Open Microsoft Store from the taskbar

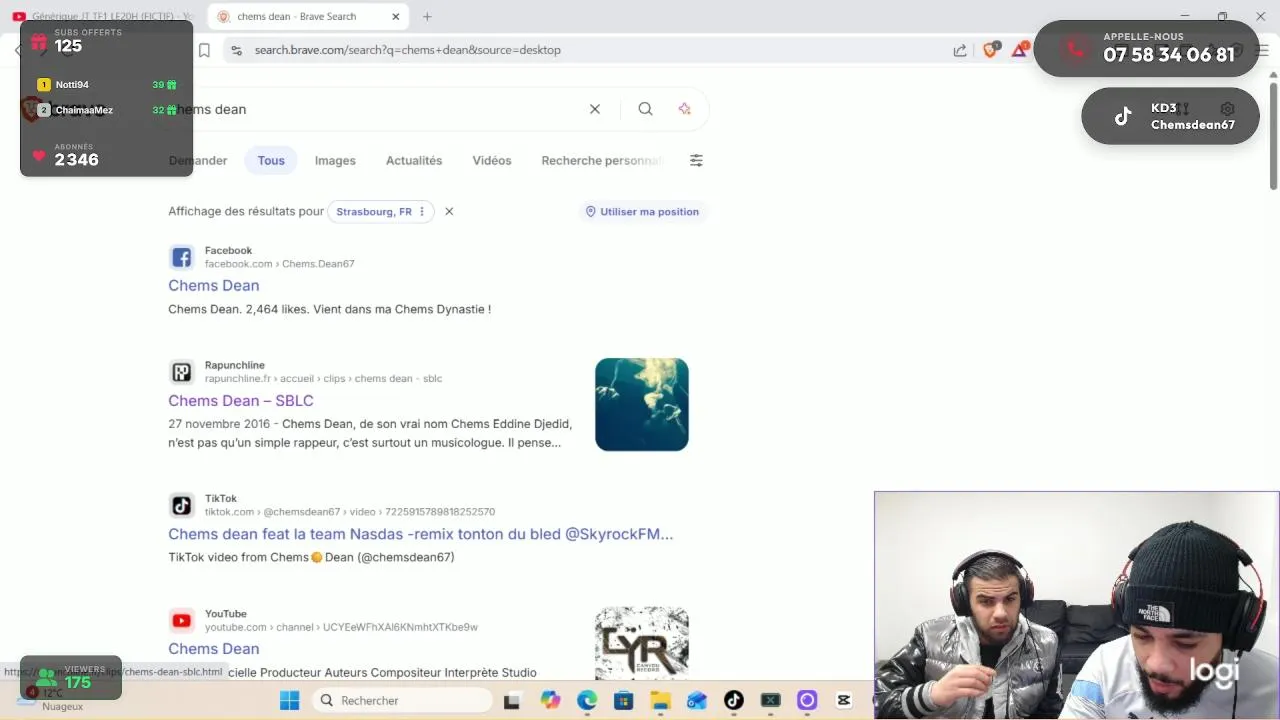coord(624,701)
